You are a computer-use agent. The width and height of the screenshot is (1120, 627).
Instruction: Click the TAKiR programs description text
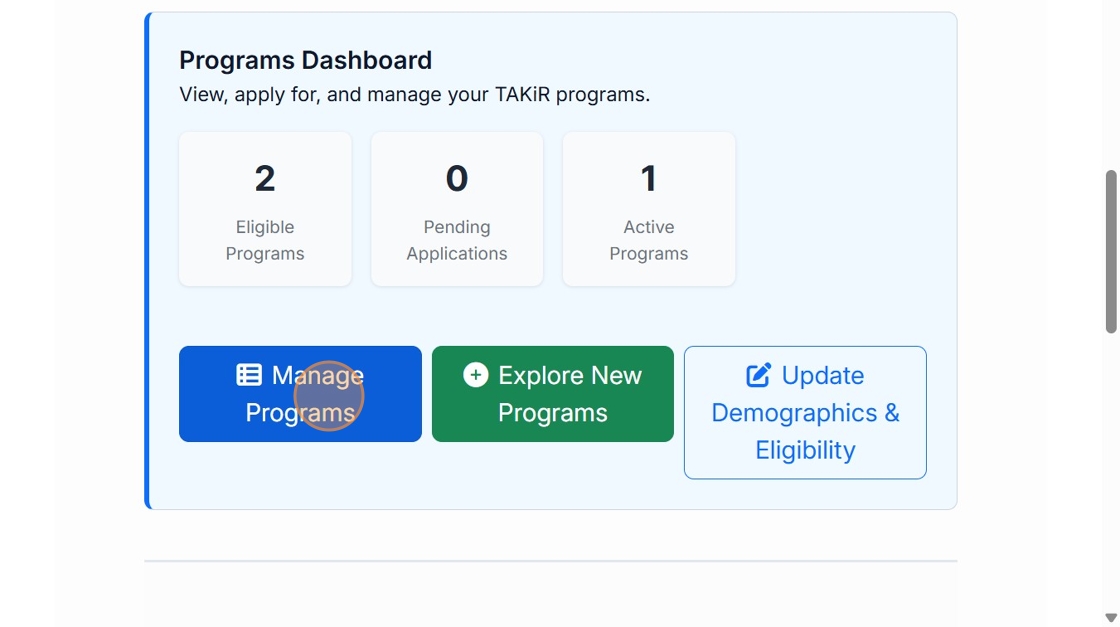(x=414, y=95)
